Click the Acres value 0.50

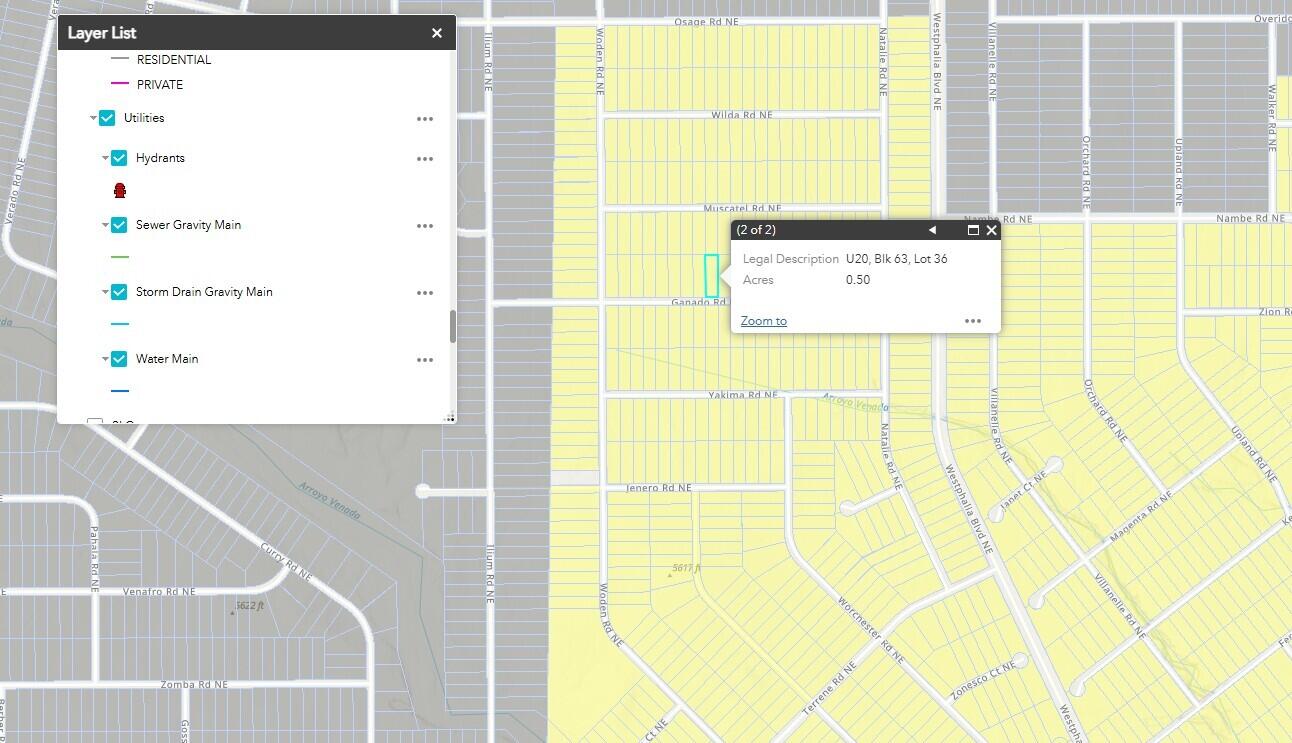(x=858, y=280)
